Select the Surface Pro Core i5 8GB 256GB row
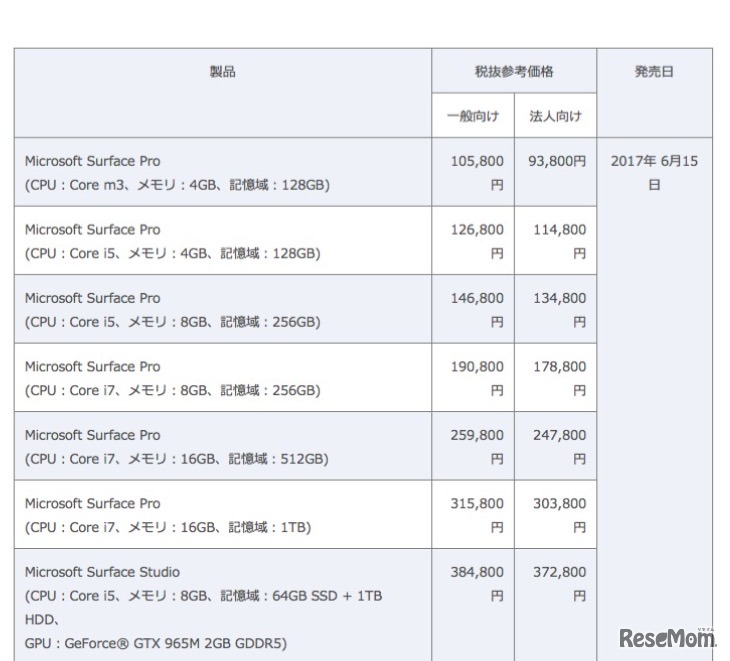730x661 pixels. point(172,310)
